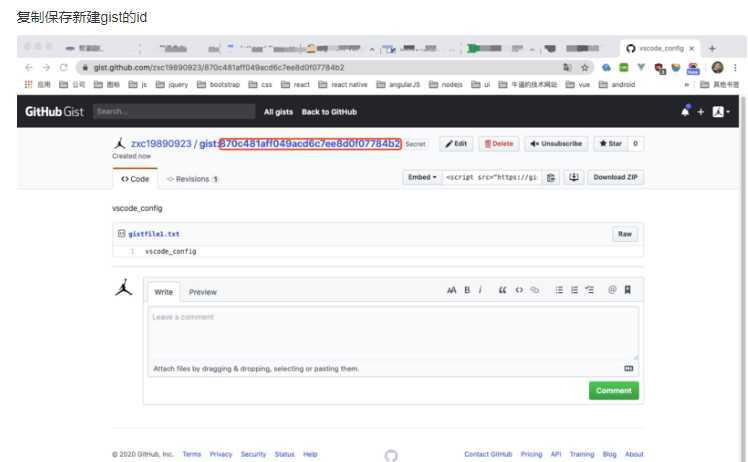Click the Gist search field
748x462 pixels.
click(x=174, y=111)
